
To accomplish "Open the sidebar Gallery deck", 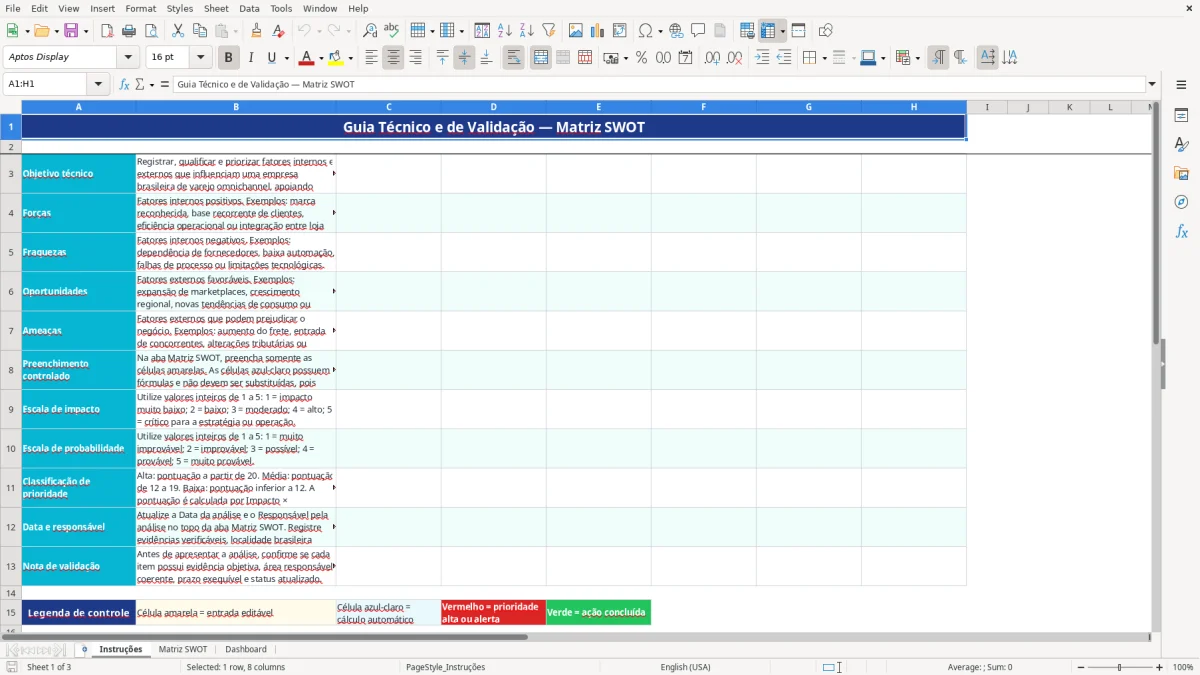I will click(1181, 174).
